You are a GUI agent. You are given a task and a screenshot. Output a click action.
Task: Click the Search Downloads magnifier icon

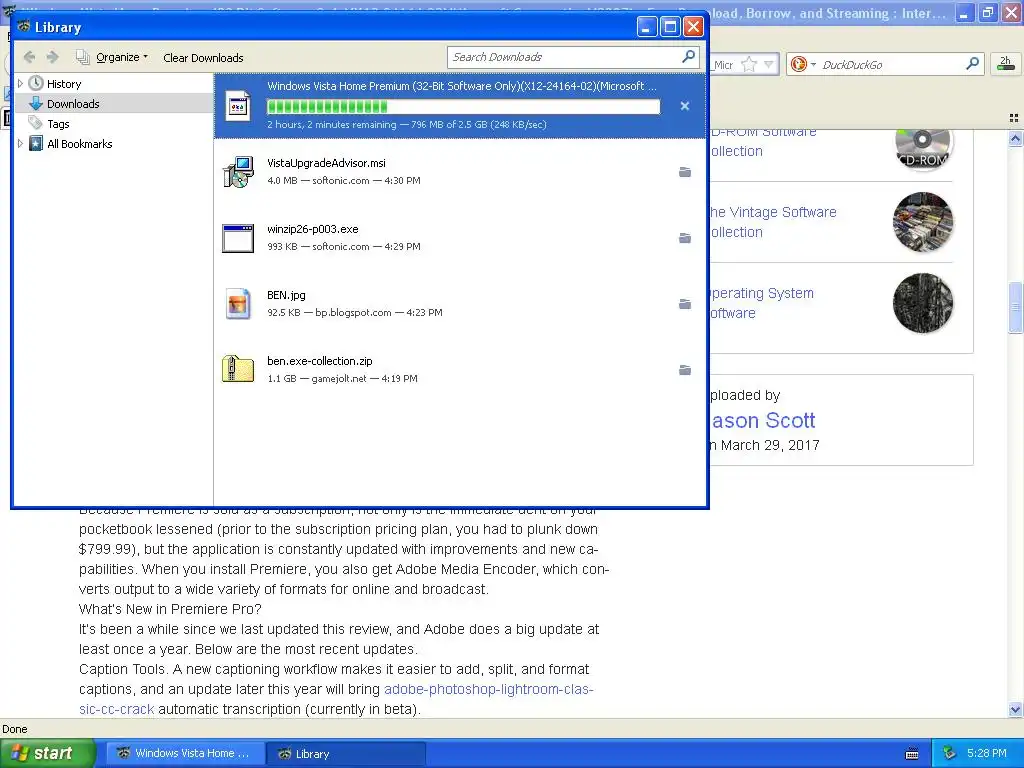688,57
